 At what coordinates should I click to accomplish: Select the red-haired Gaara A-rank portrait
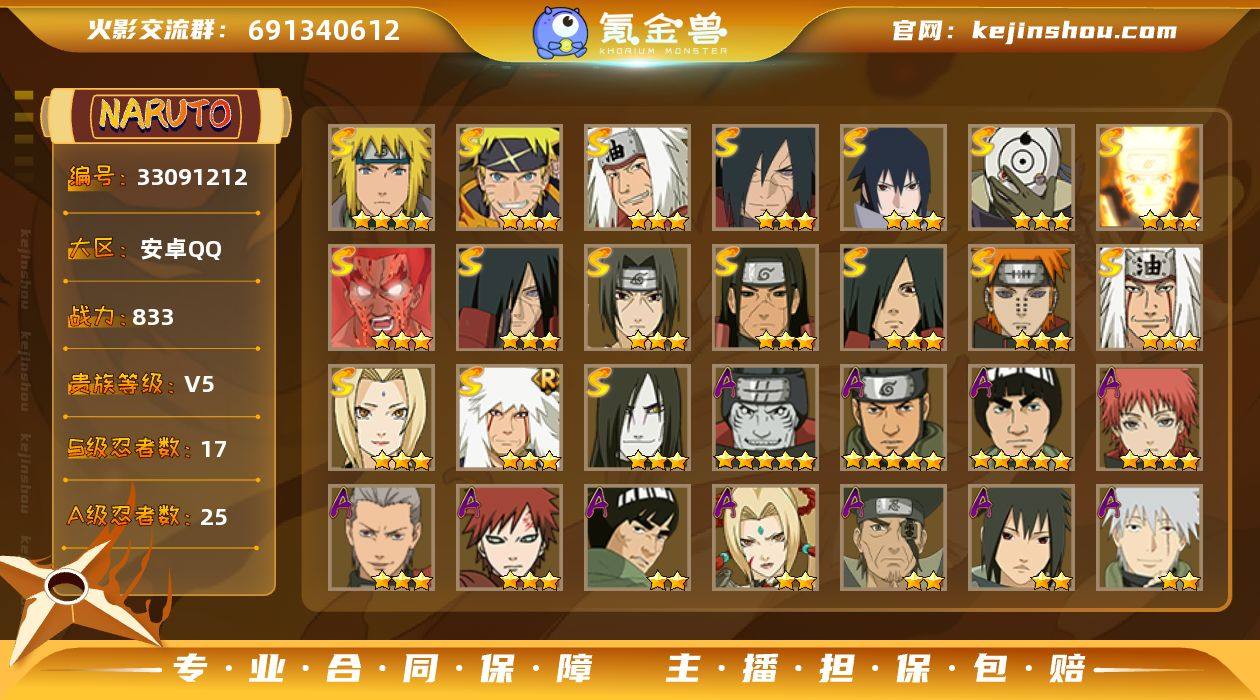(x=509, y=537)
